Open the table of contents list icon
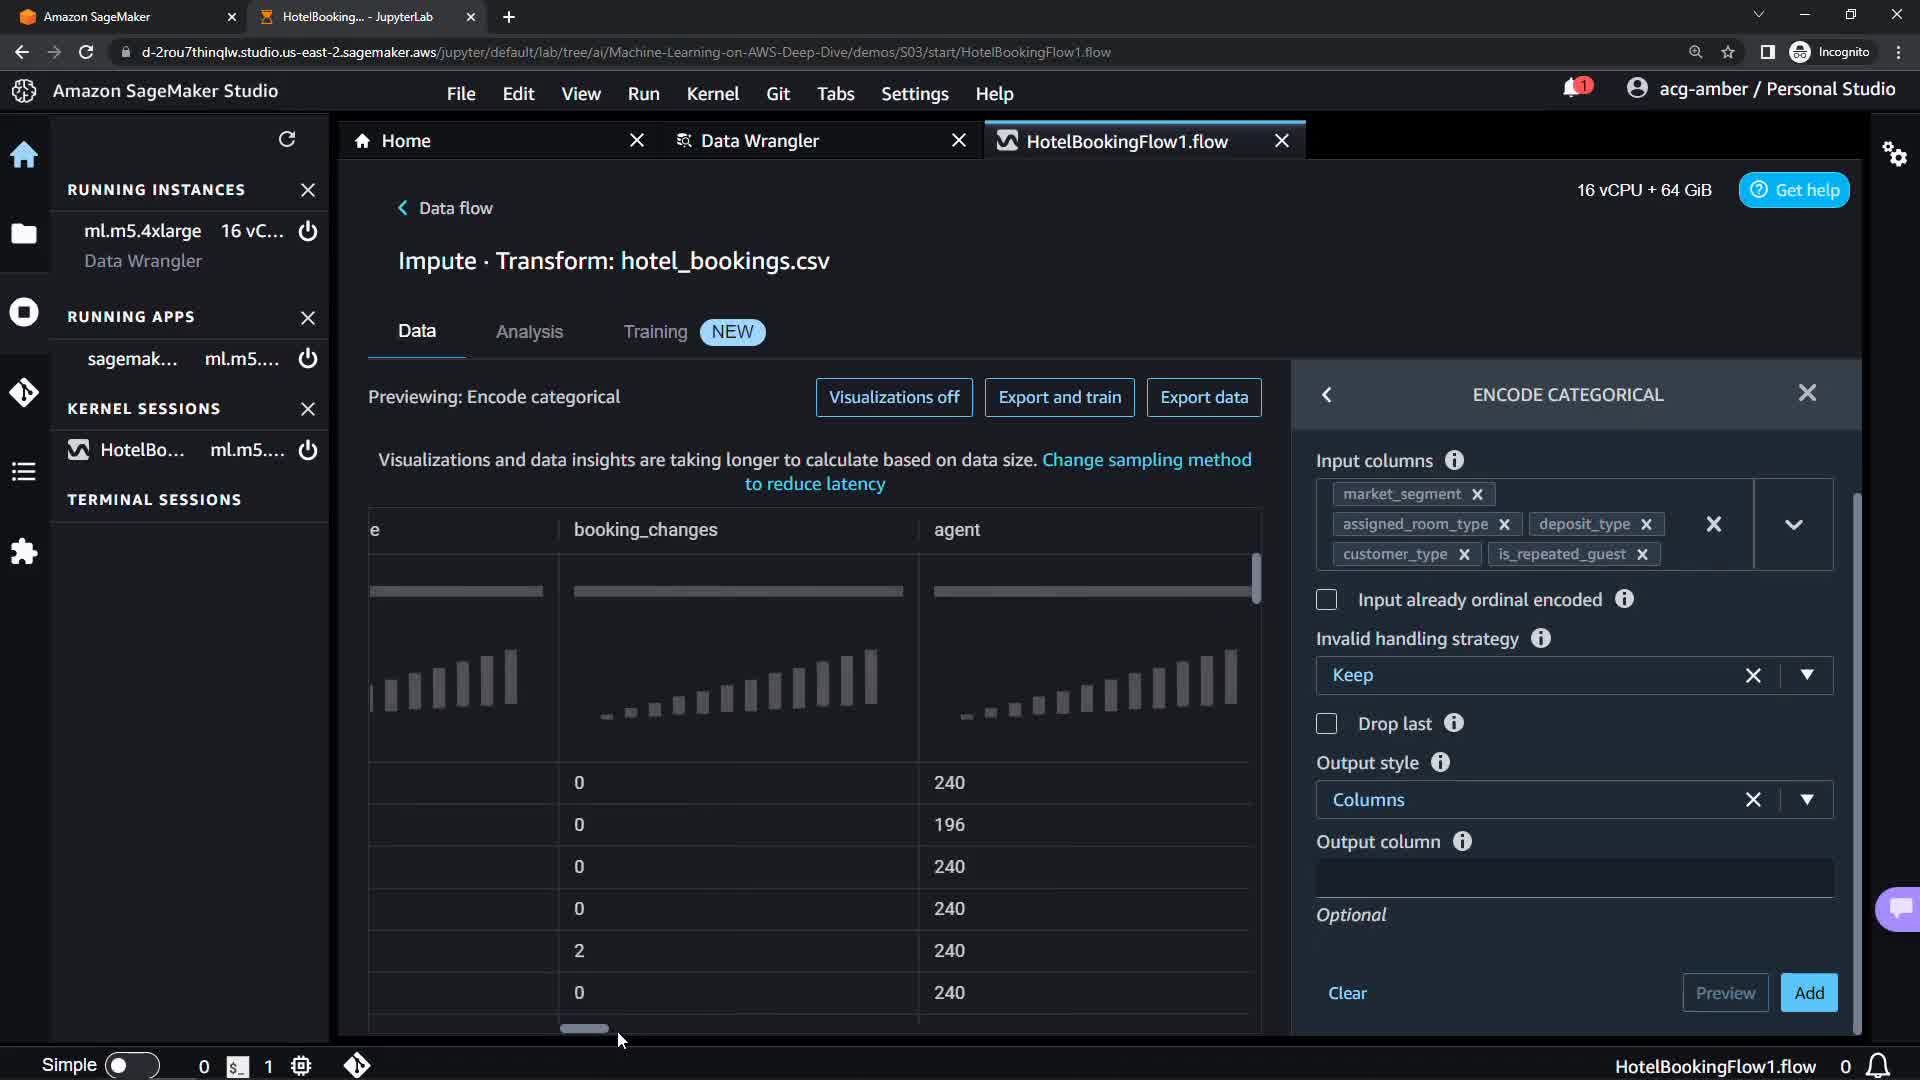Screen dimensions: 1920x1080 24,471
